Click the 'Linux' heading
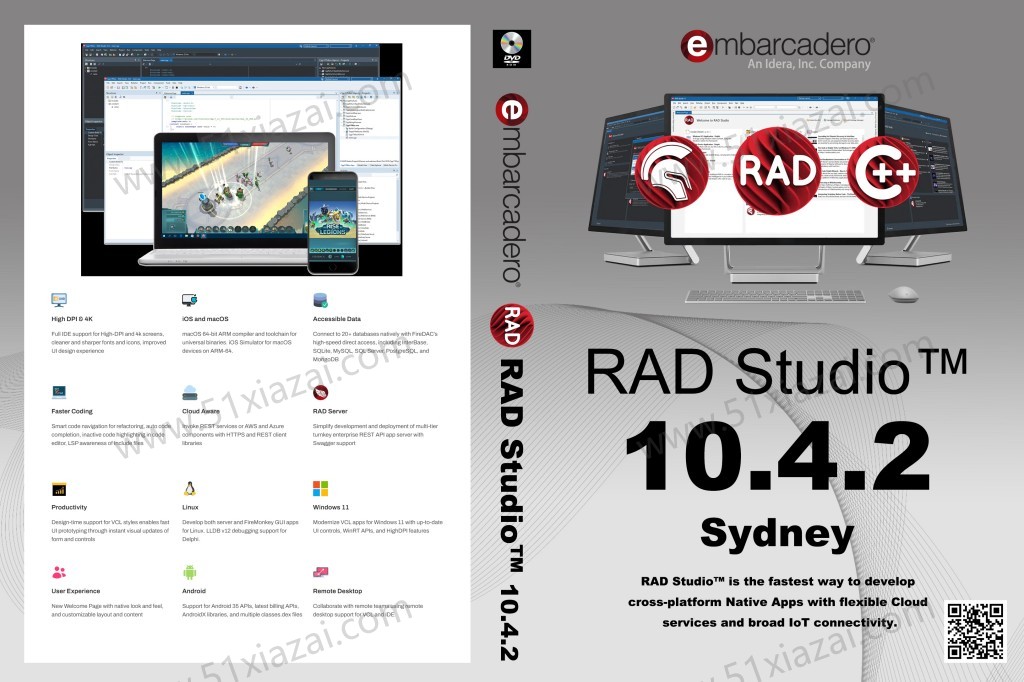This screenshot has height=682, width=1024. click(x=190, y=507)
